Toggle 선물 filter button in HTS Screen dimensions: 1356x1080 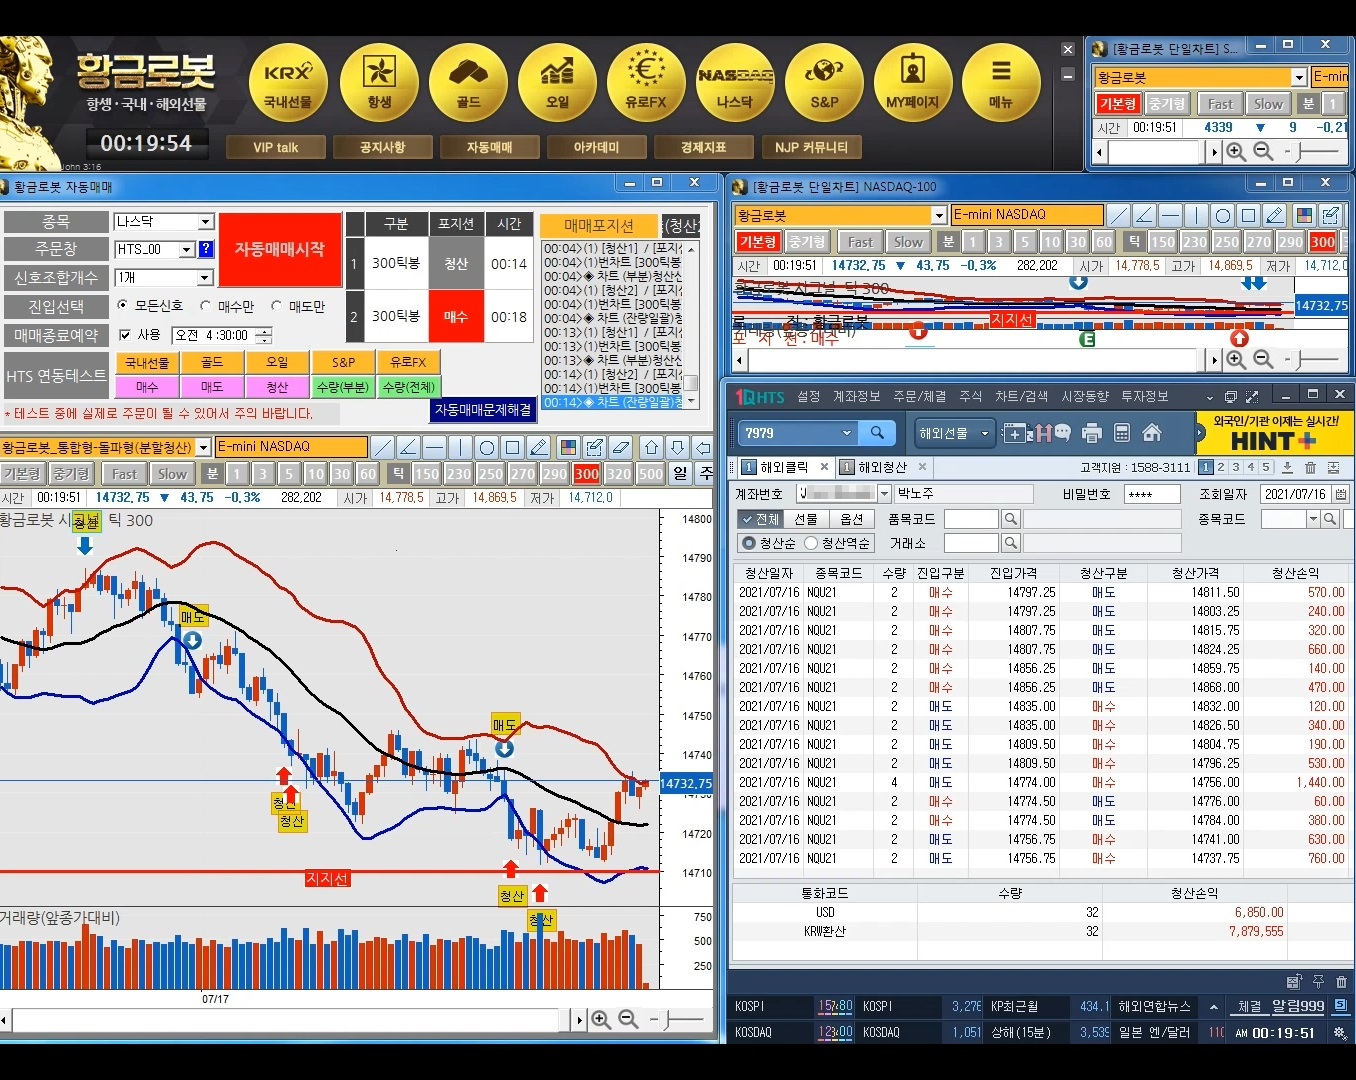pyautogui.click(x=805, y=519)
